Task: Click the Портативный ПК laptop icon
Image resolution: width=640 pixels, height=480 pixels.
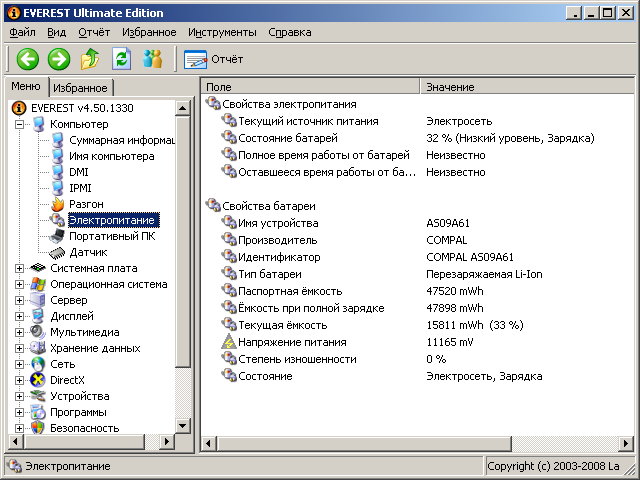Action: coord(57,236)
